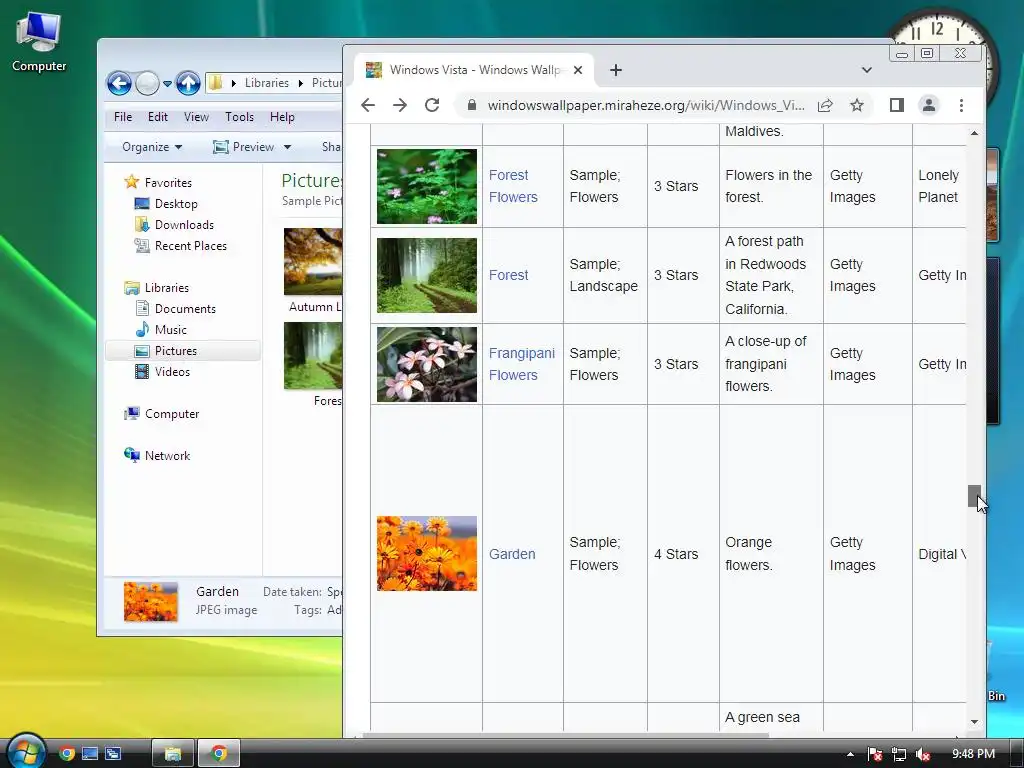Toggle Chrome side panel

(x=897, y=105)
